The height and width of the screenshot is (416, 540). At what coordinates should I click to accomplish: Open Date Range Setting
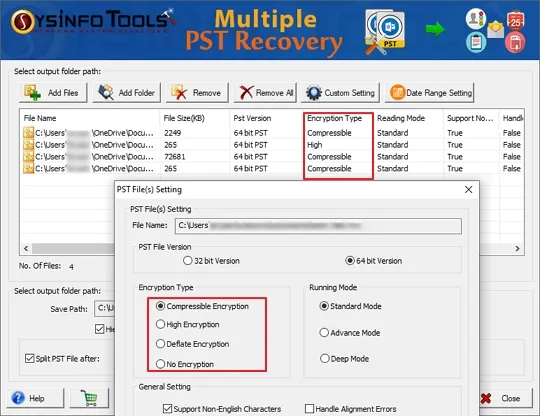pyautogui.click(x=429, y=93)
